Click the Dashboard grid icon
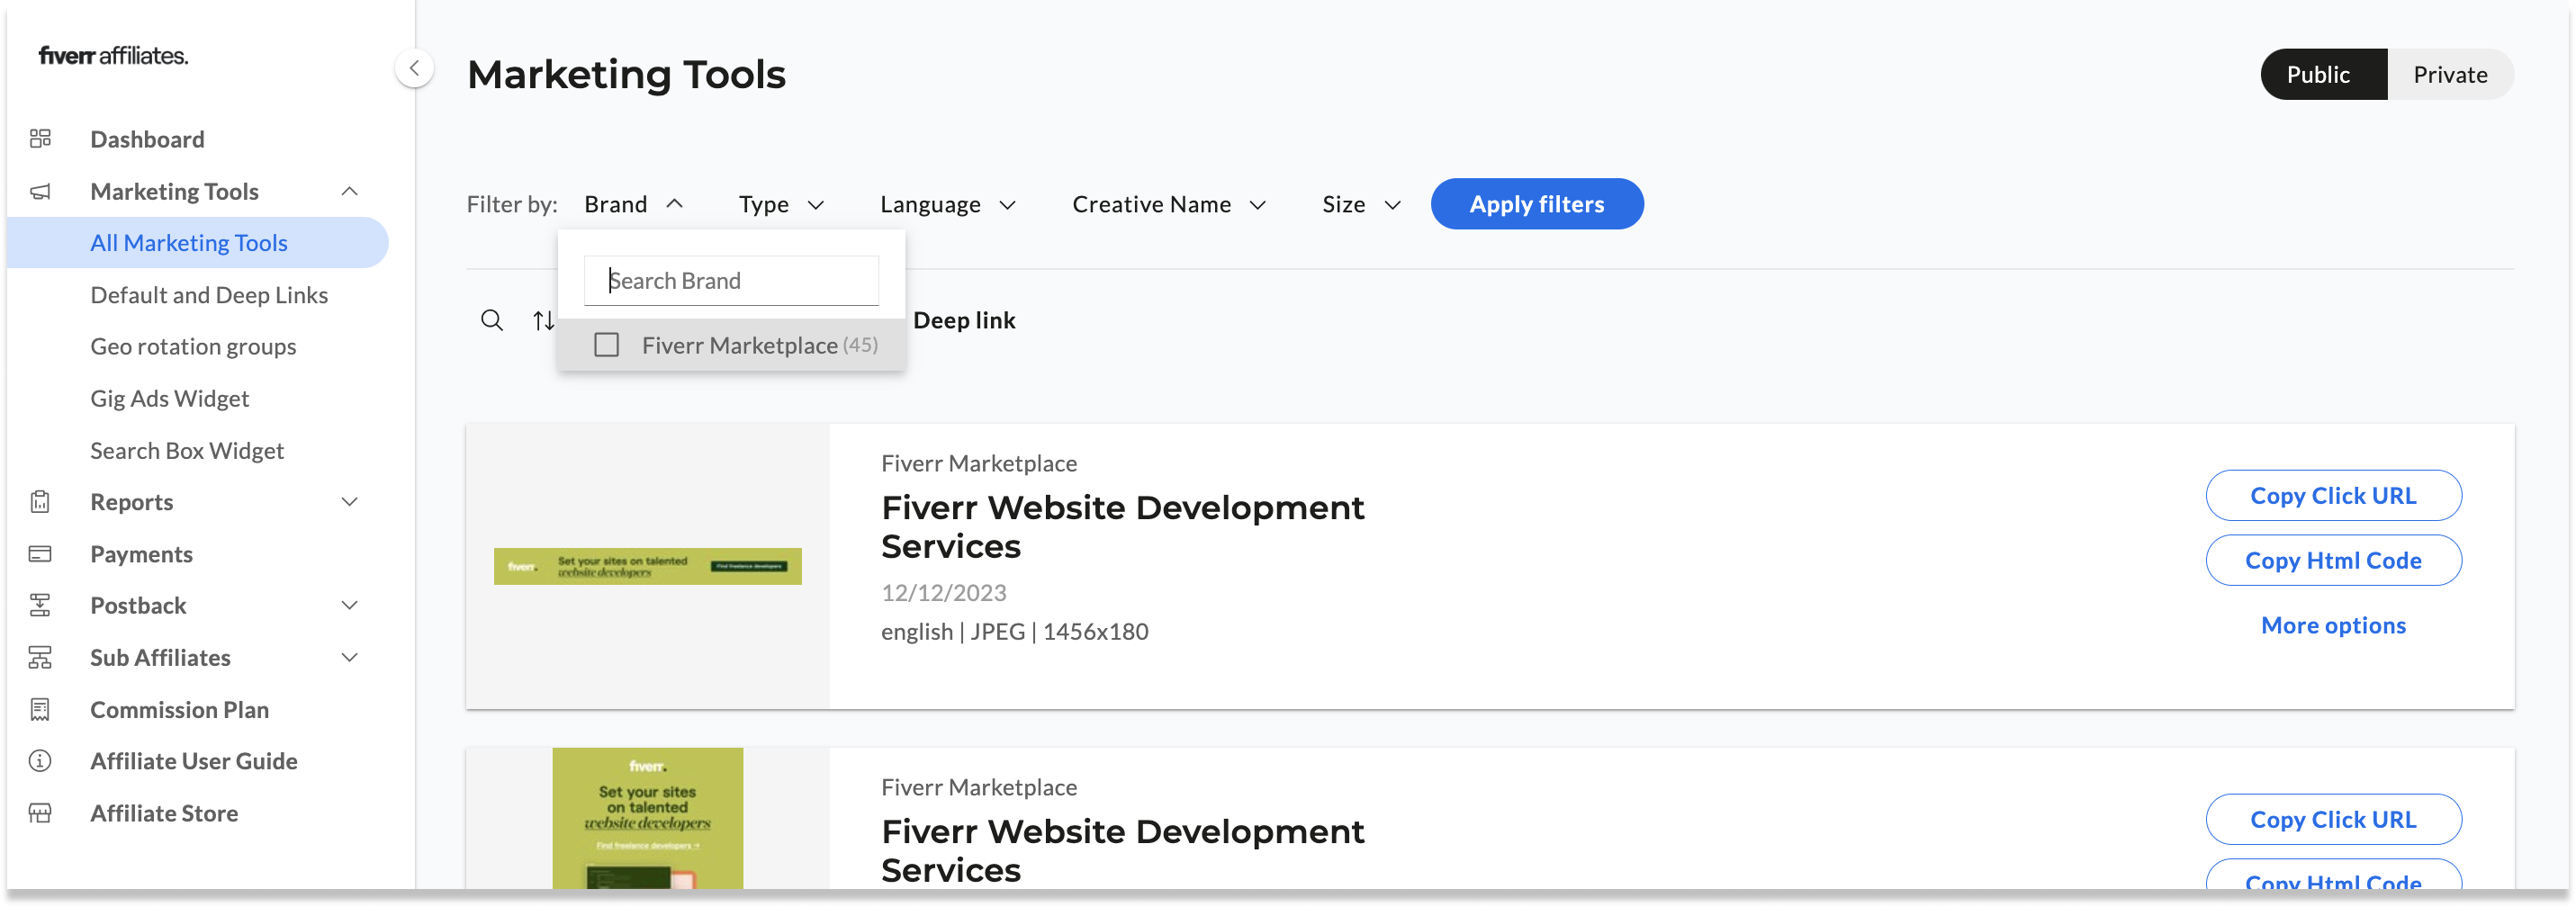Screen dimensions: 2576x907 tap(40, 139)
